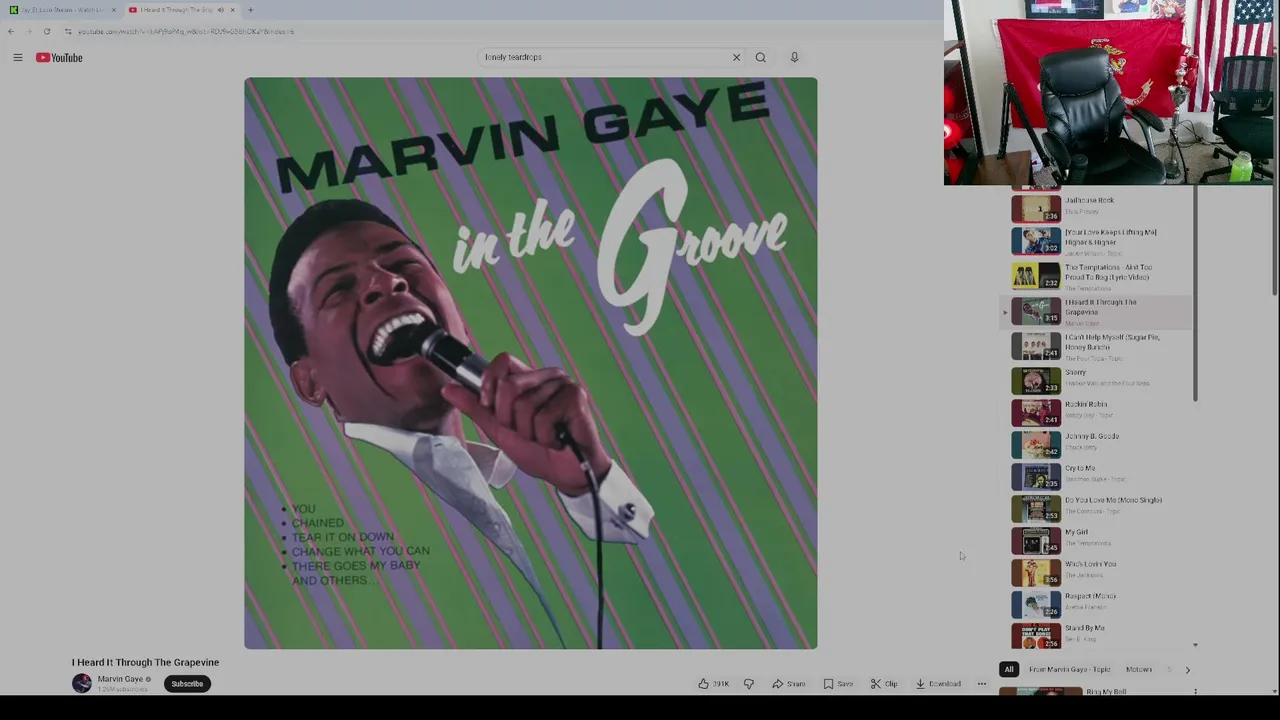Create a clip with the Clip scissors button
Image resolution: width=1280 pixels, height=720 pixels.
tap(884, 684)
